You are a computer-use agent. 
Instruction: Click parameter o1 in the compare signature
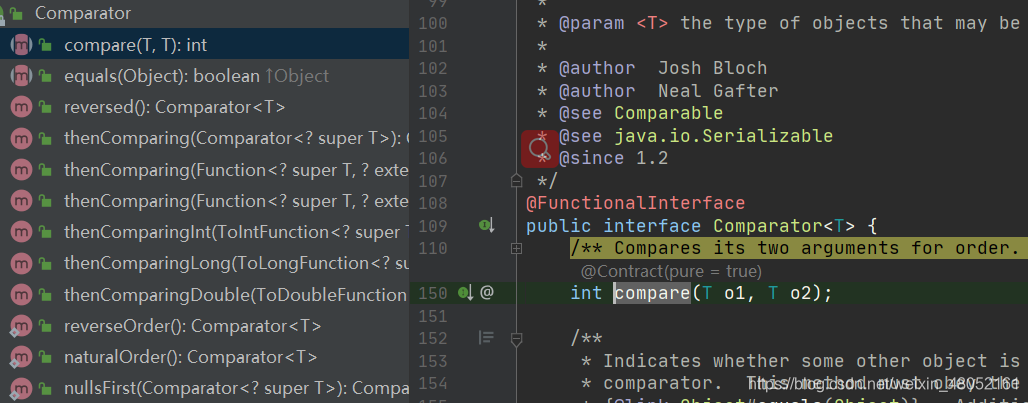tap(734, 294)
